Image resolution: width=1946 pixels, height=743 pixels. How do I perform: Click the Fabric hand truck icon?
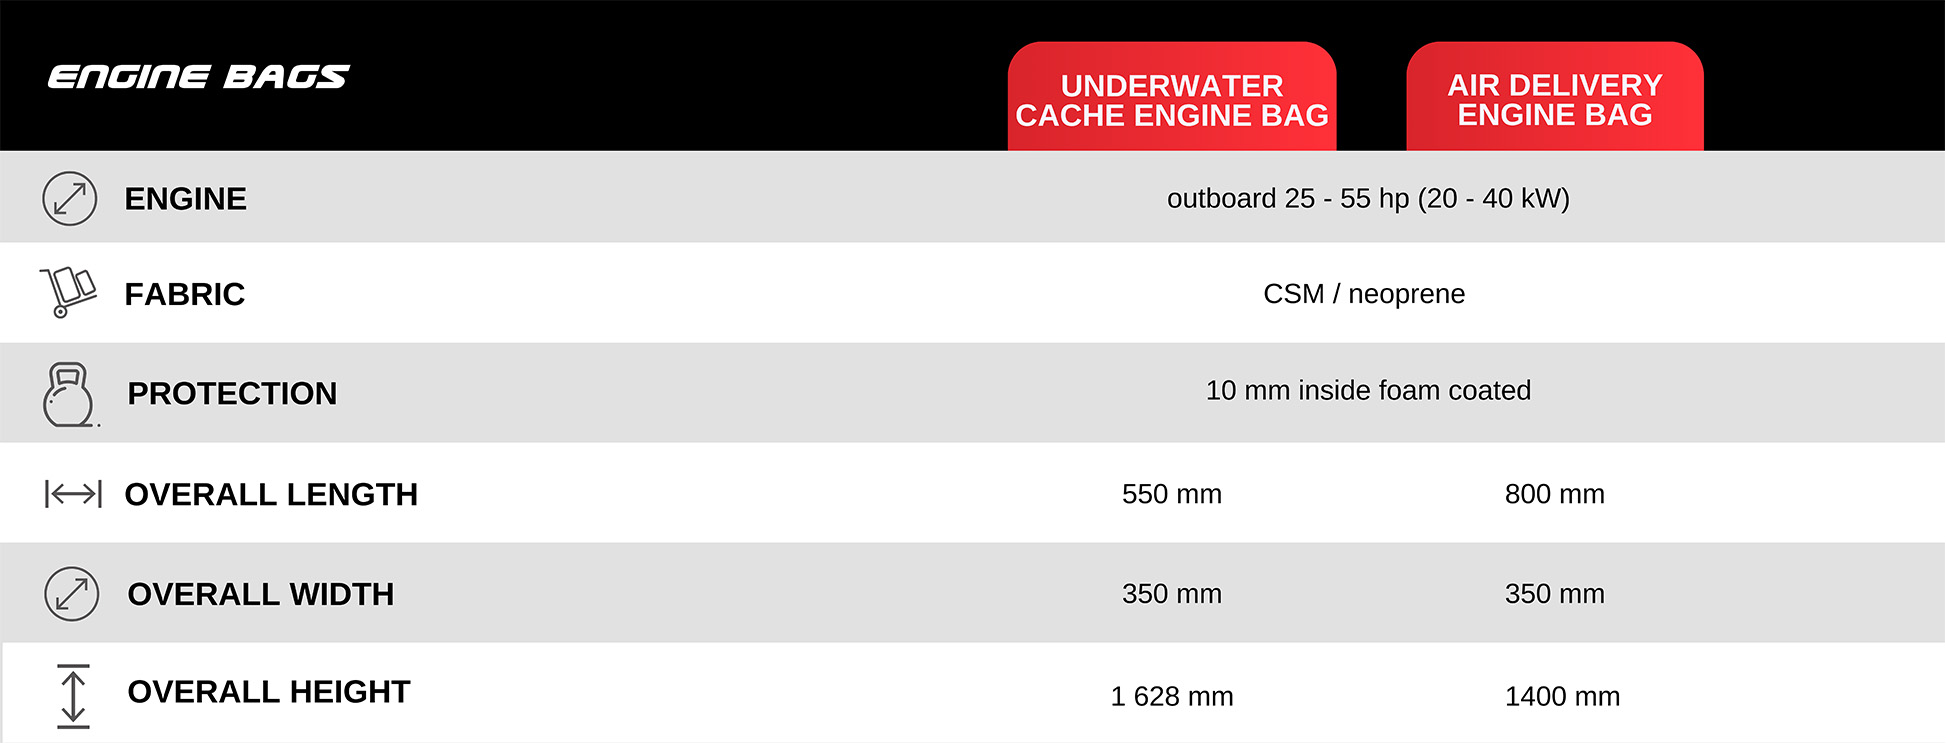pyautogui.click(x=68, y=292)
